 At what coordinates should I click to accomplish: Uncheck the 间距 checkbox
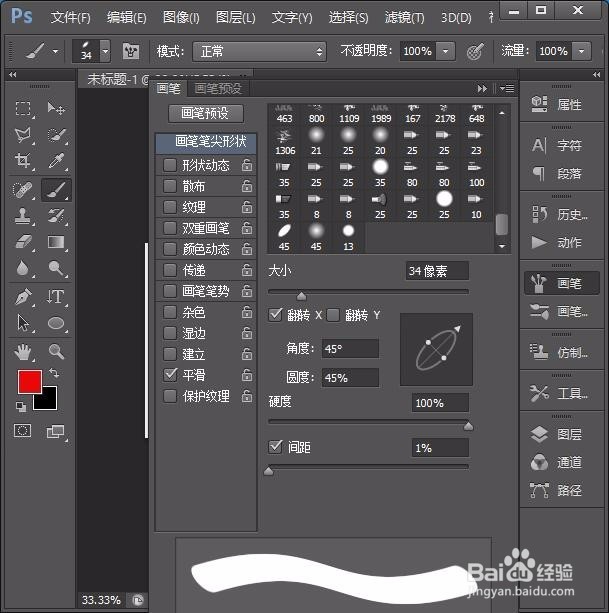click(x=275, y=447)
